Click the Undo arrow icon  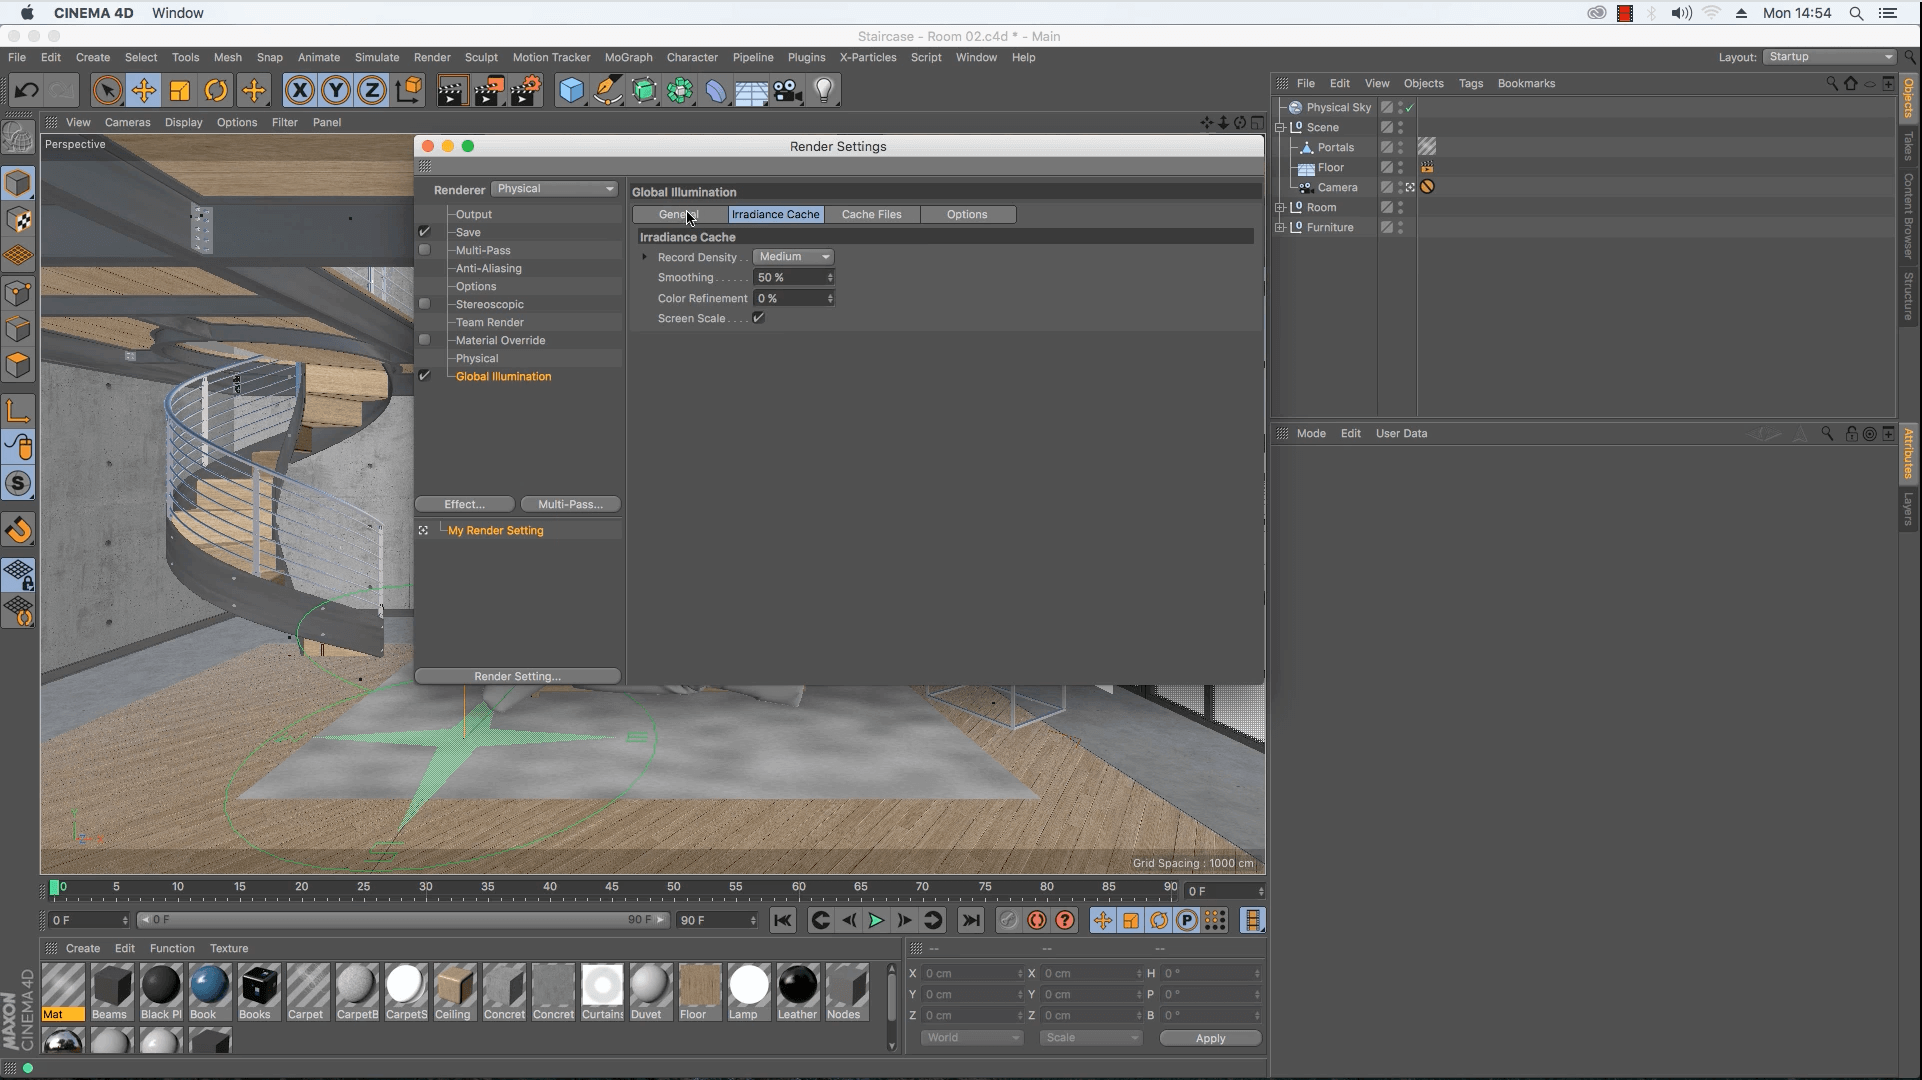pos(26,91)
